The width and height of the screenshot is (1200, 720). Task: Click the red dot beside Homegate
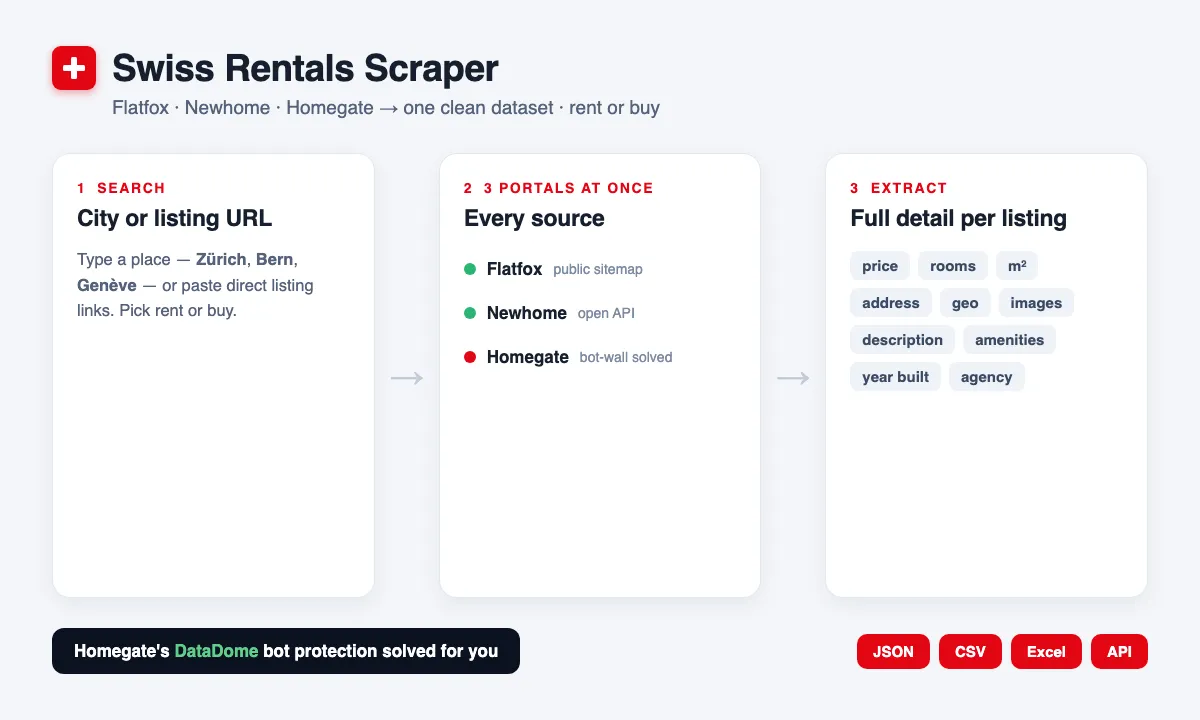(x=470, y=357)
